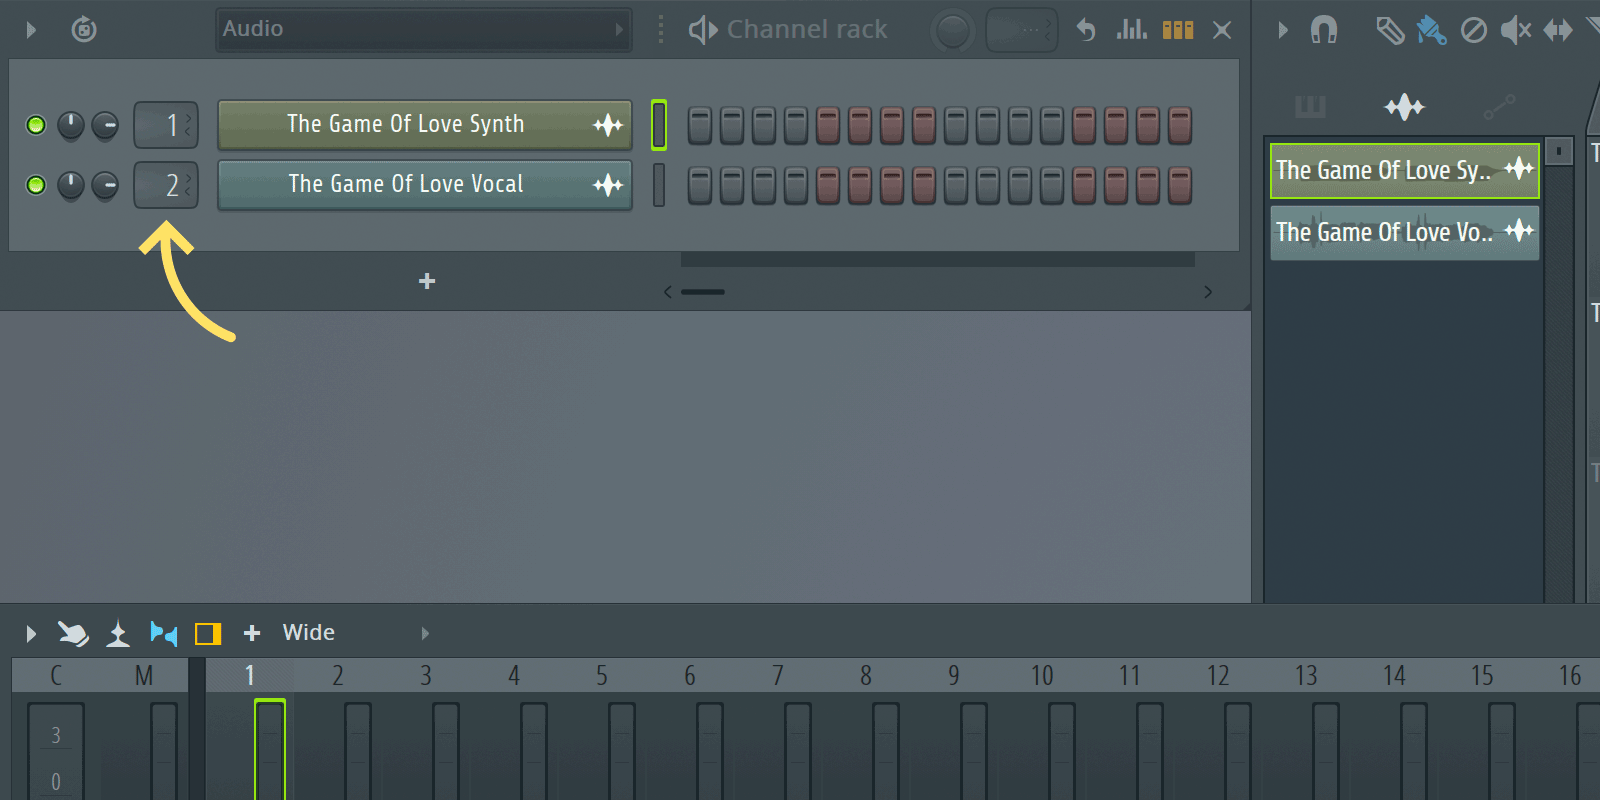This screenshot has height=800, width=1600.
Task: Select The Game Of Love Sy.. in picker
Action: coord(1404,171)
